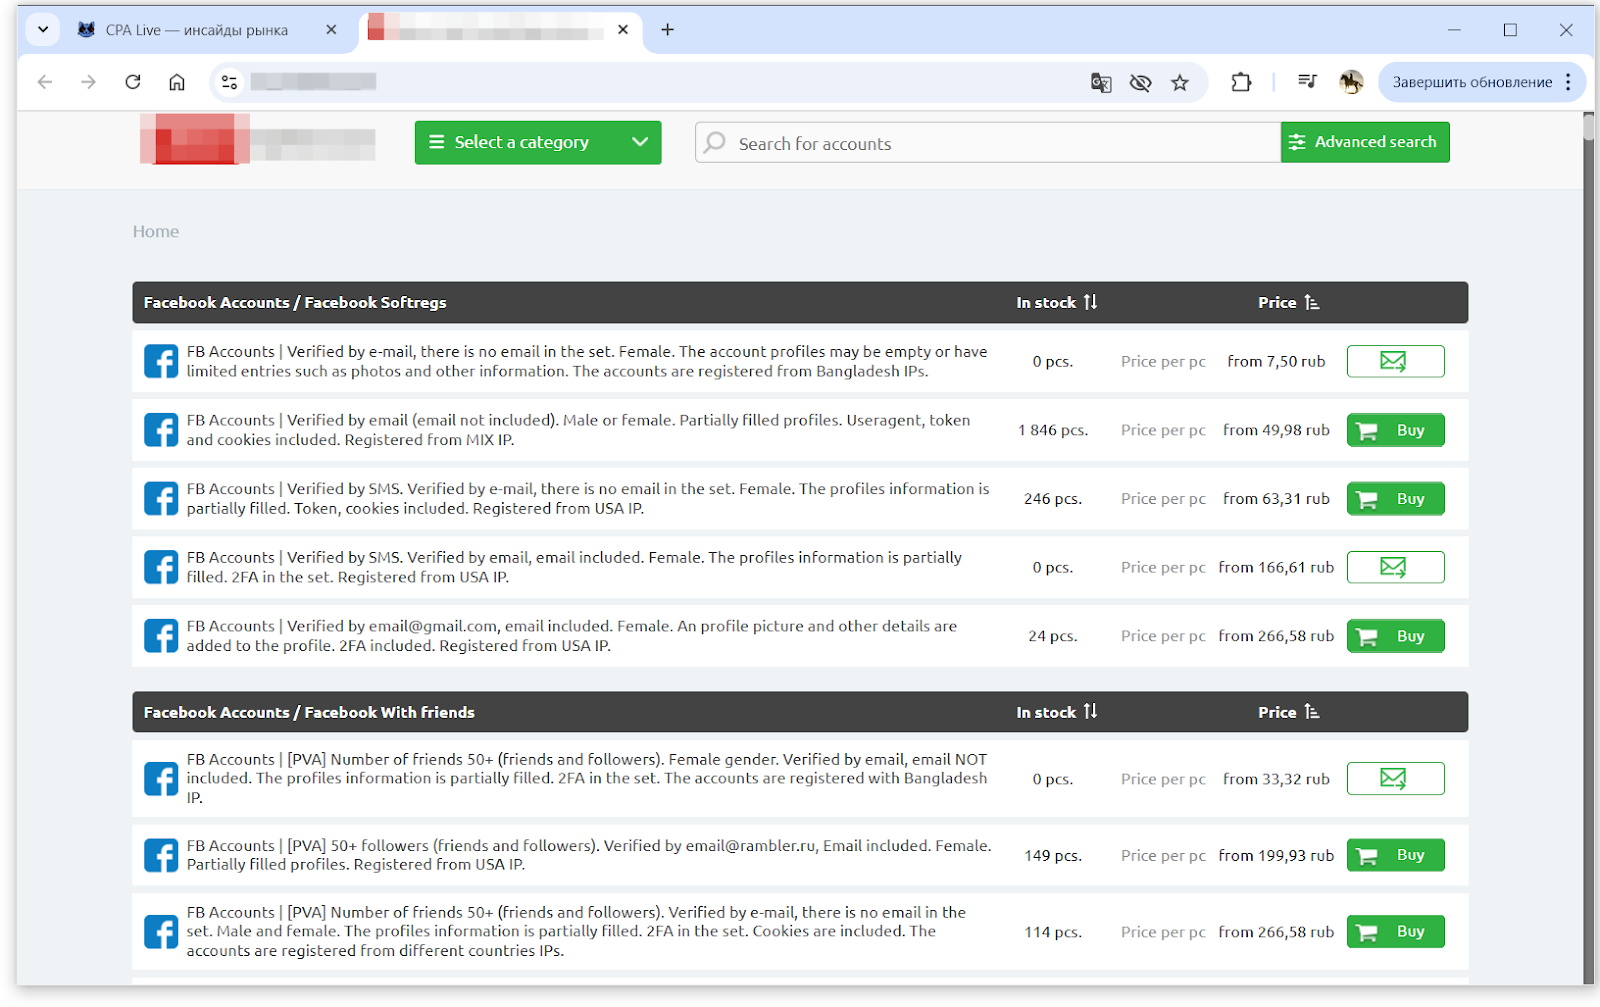Open the email@rambler.ru verified listing
Screen dimensions: 1600x1007
pos(589,855)
